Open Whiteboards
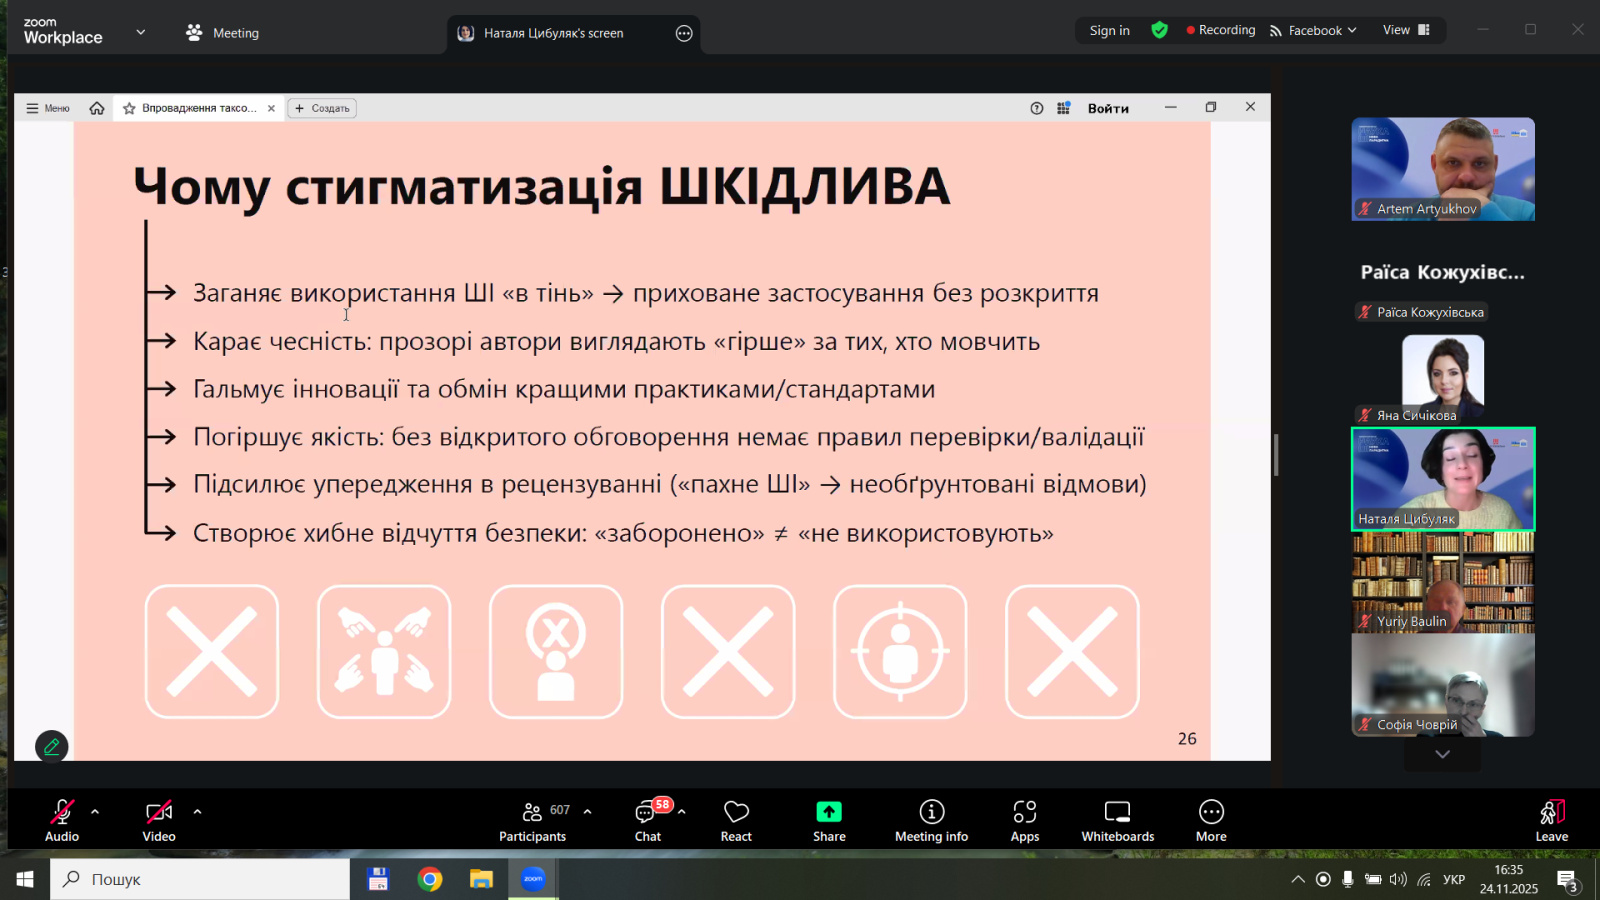The width and height of the screenshot is (1600, 900). point(1117,820)
